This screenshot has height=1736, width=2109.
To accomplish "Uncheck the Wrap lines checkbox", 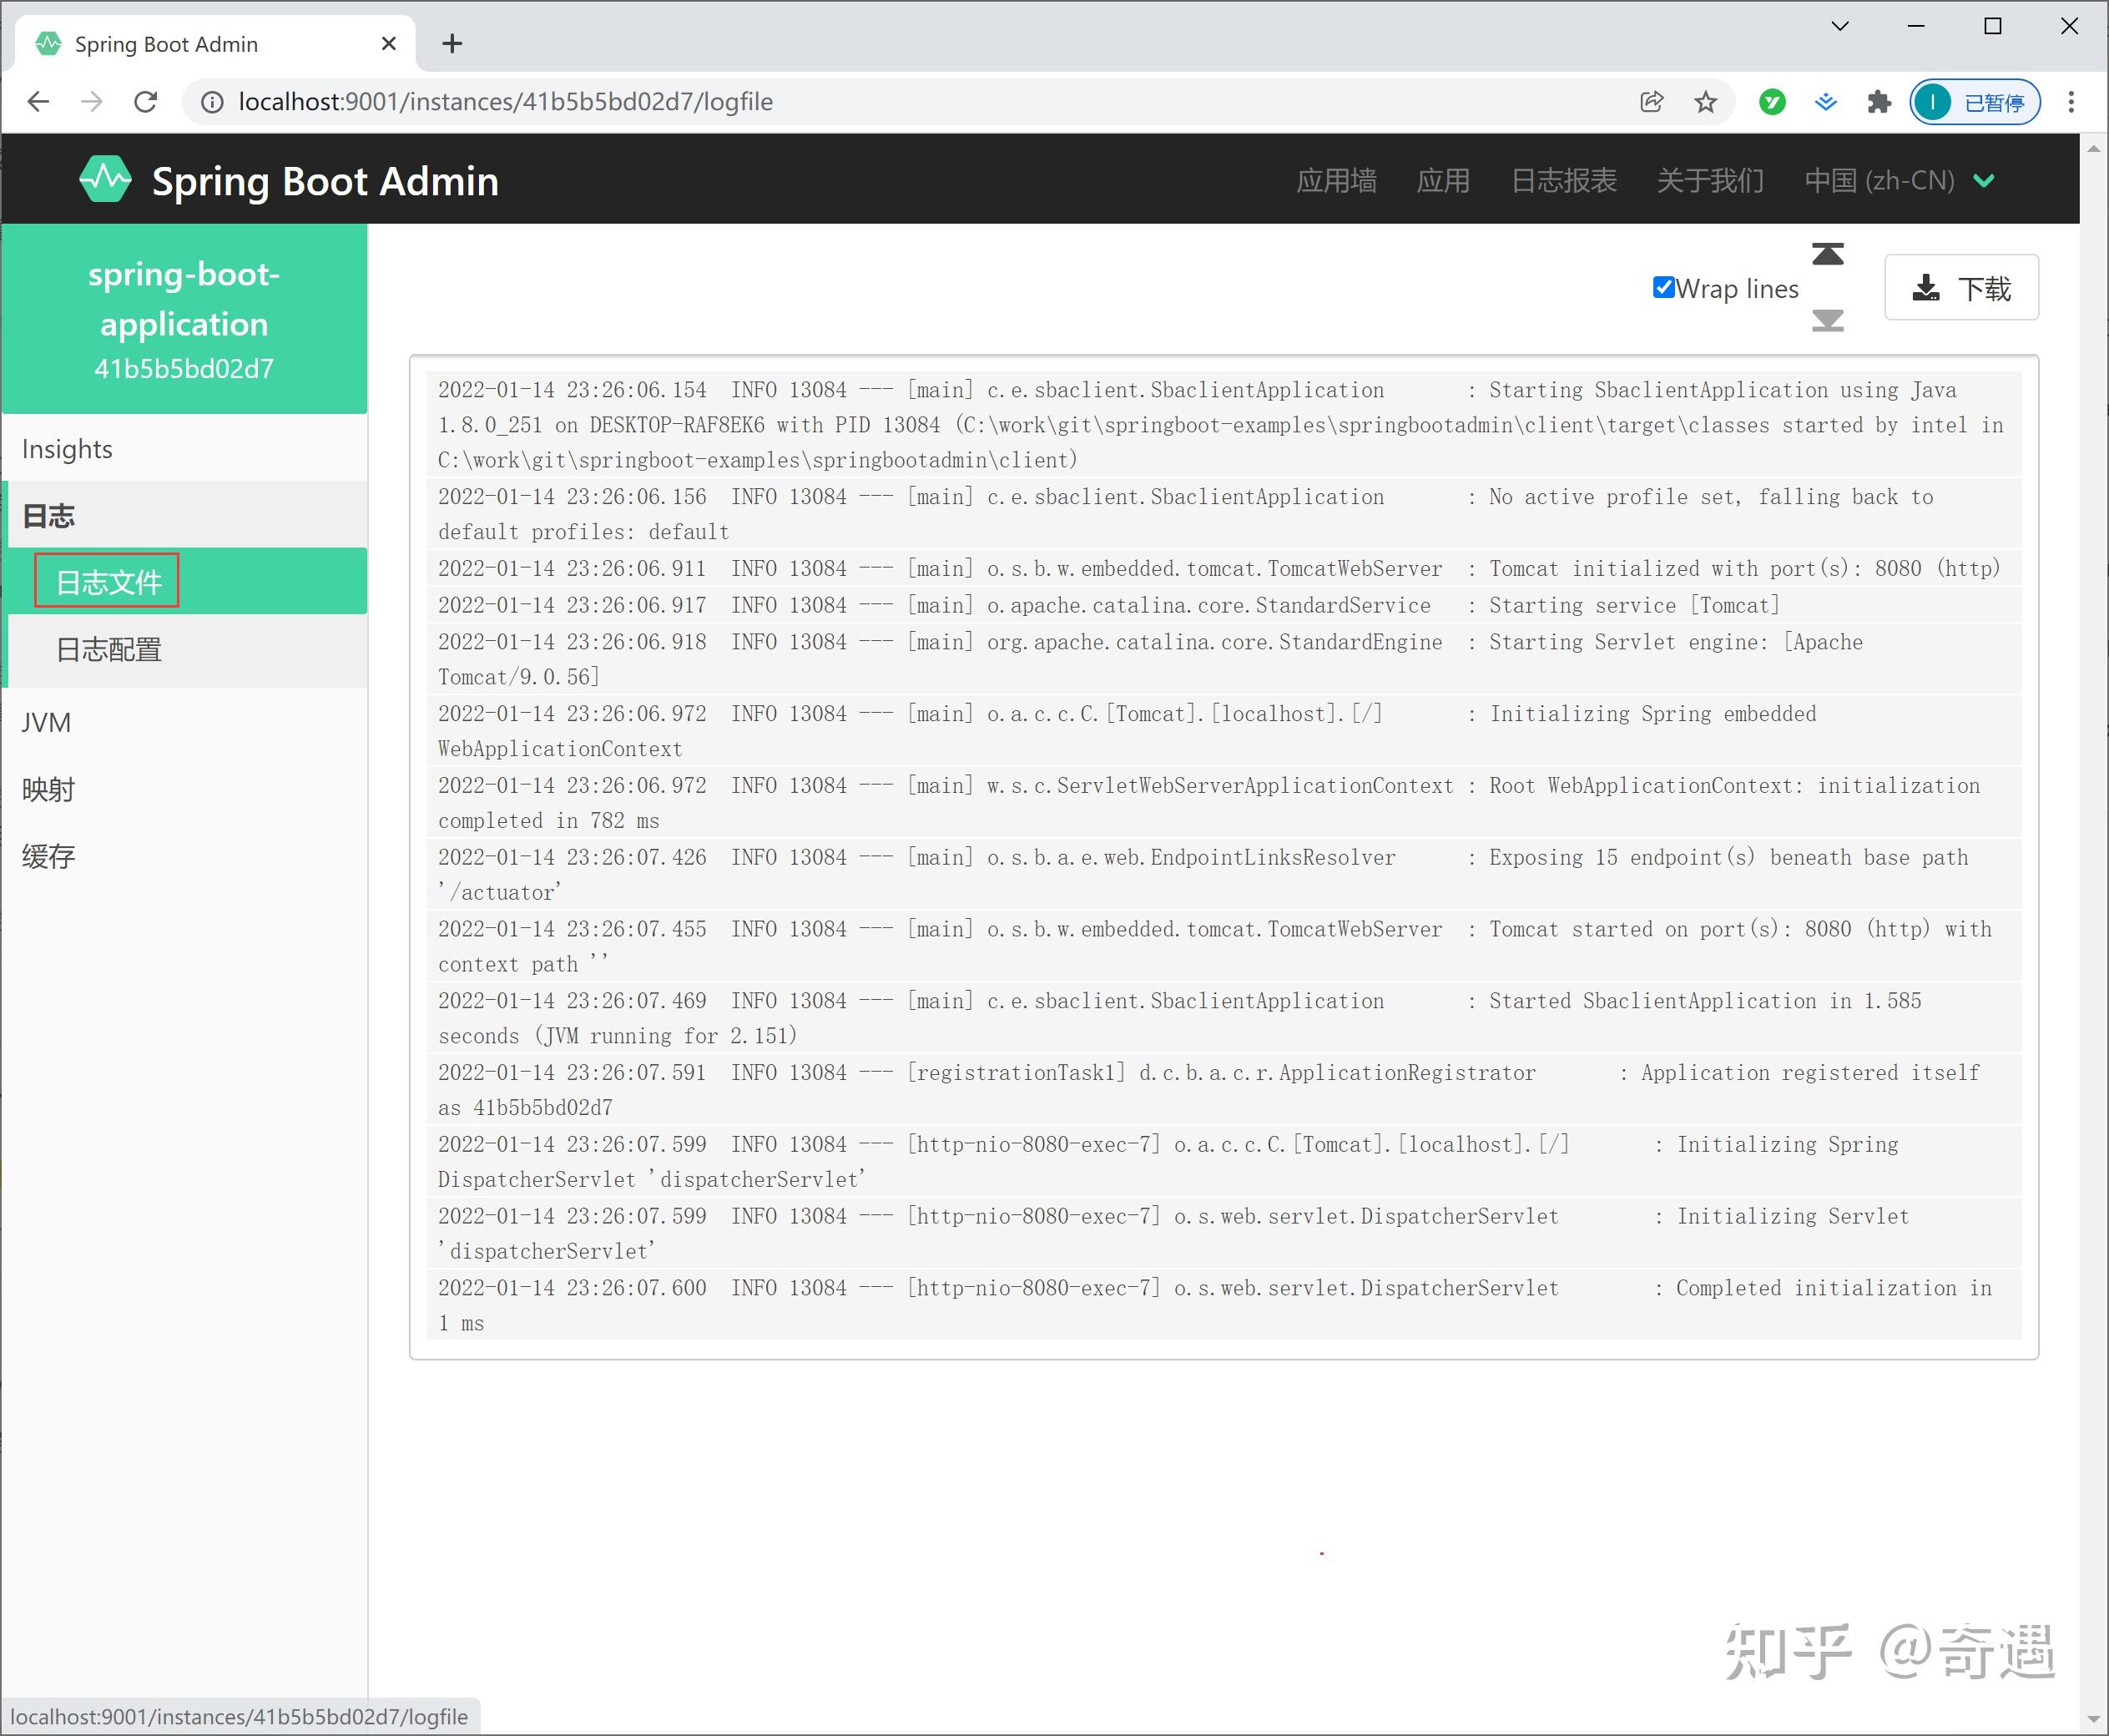I will click(x=1663, y=287).
